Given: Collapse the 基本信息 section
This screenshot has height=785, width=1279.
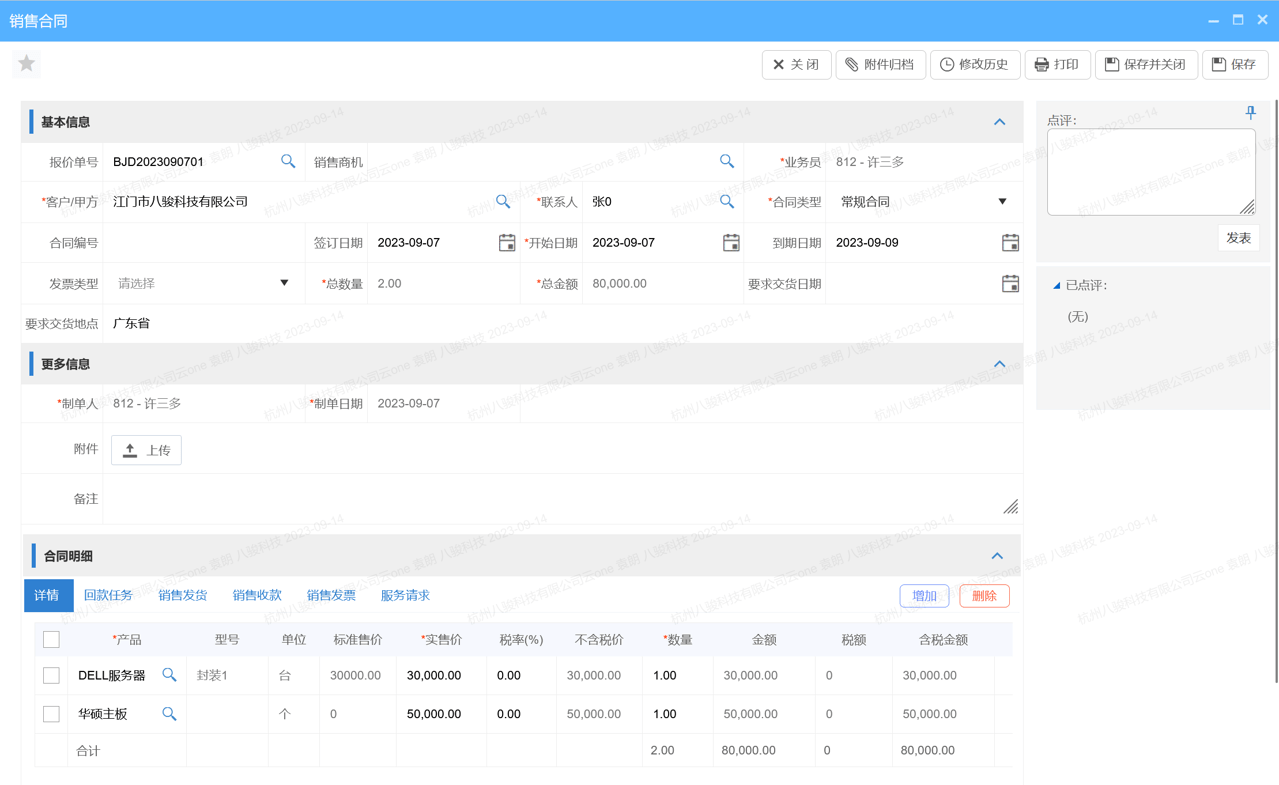Looking at the screenshot, I should coord(999,121).
